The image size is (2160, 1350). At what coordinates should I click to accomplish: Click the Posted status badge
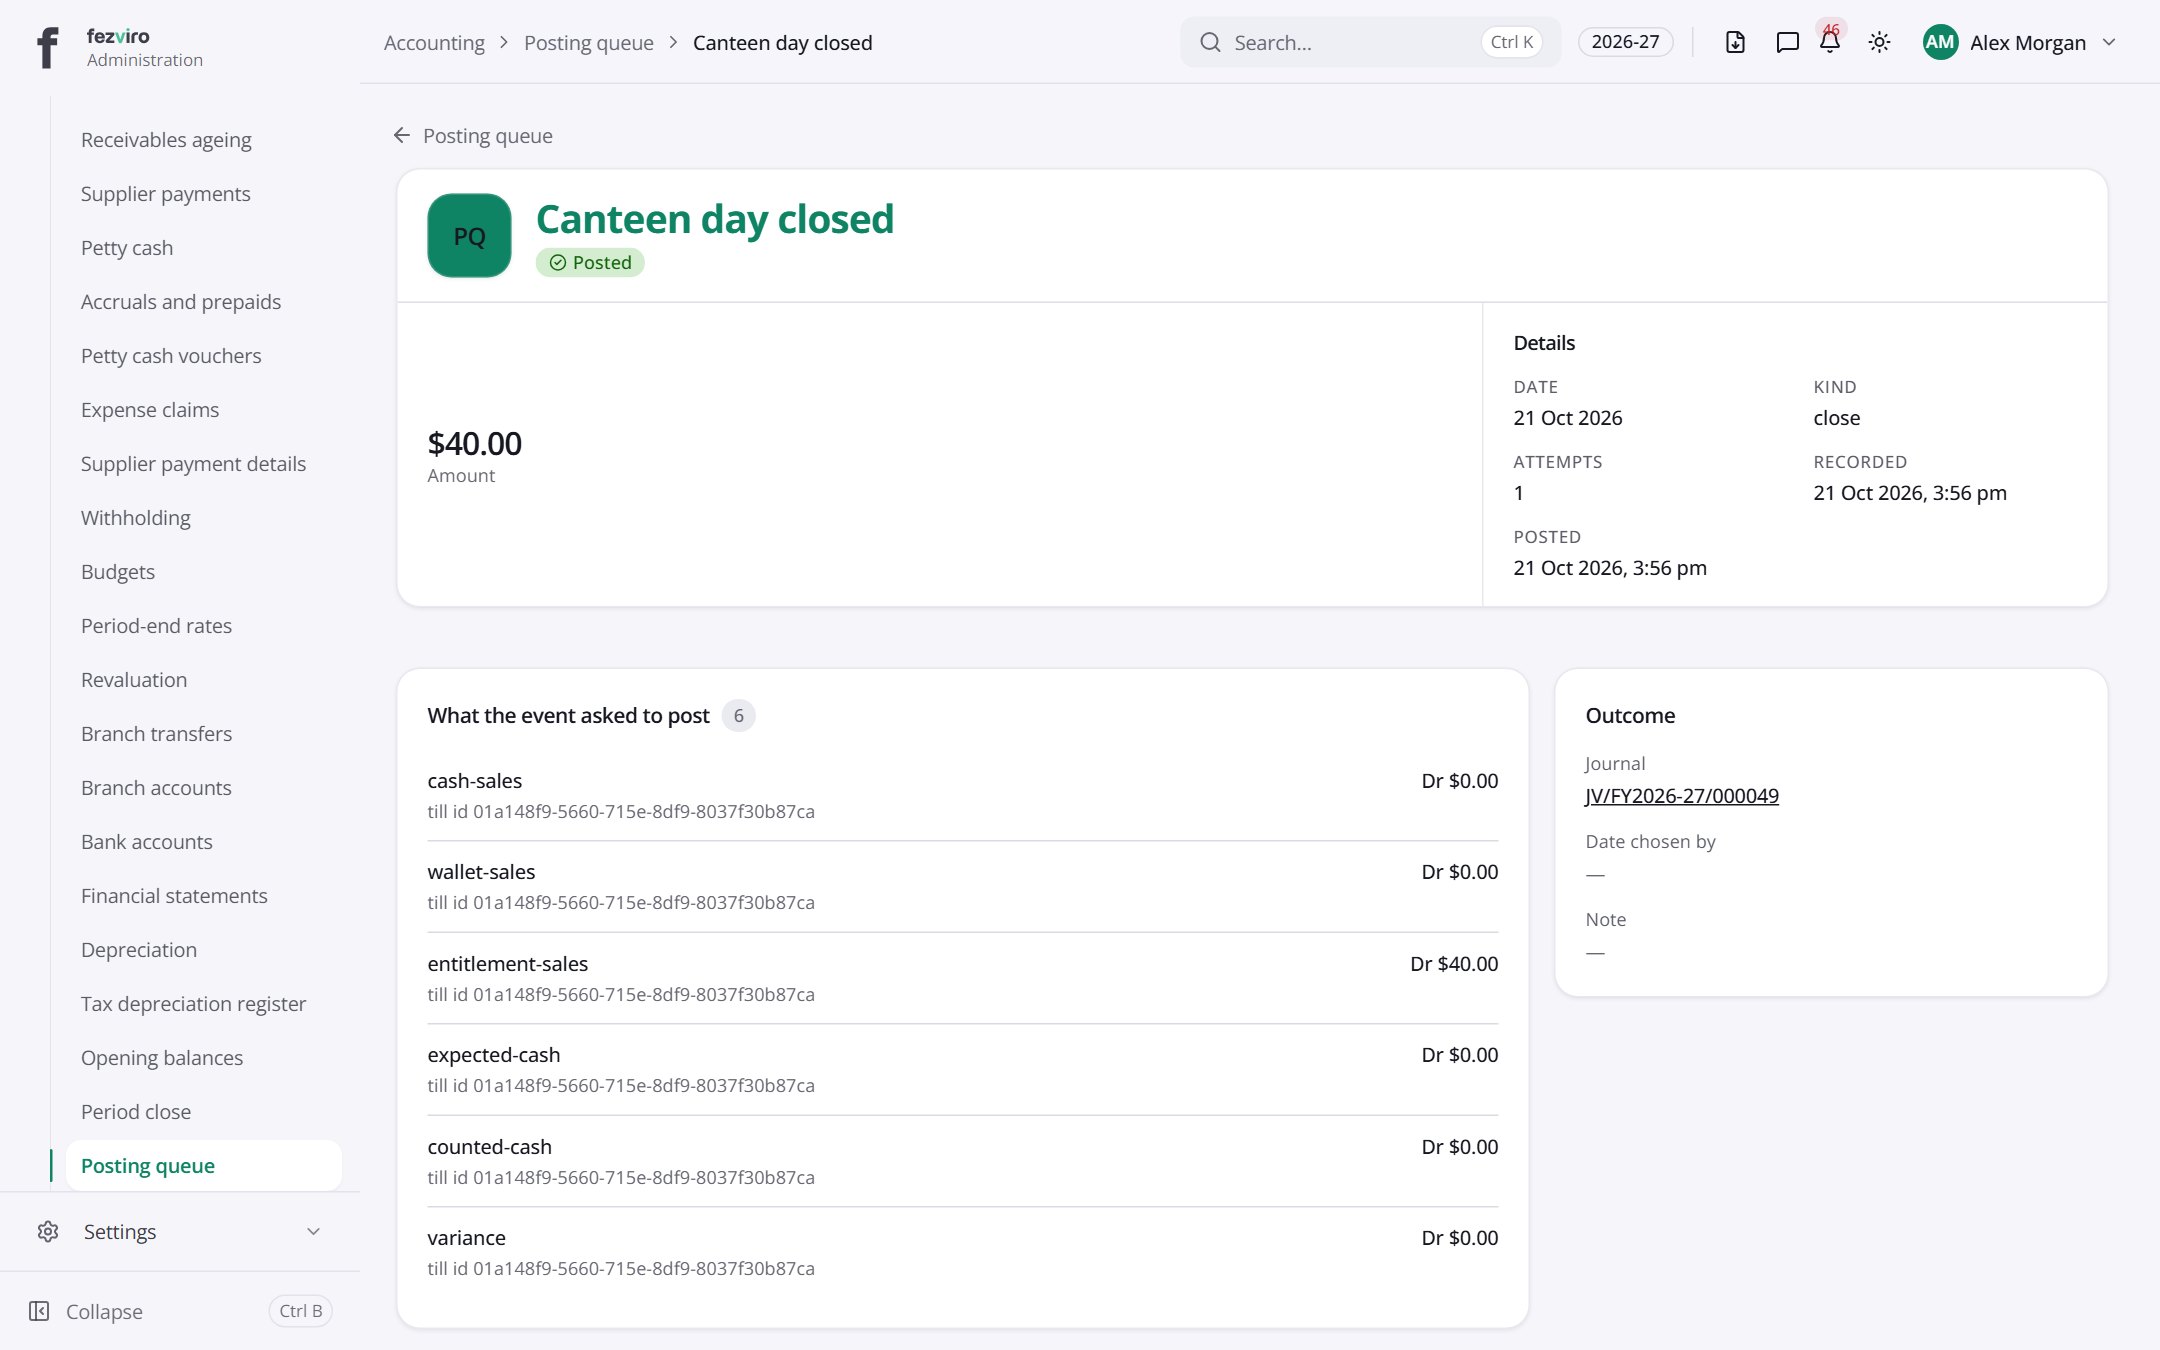click(590, 262)
